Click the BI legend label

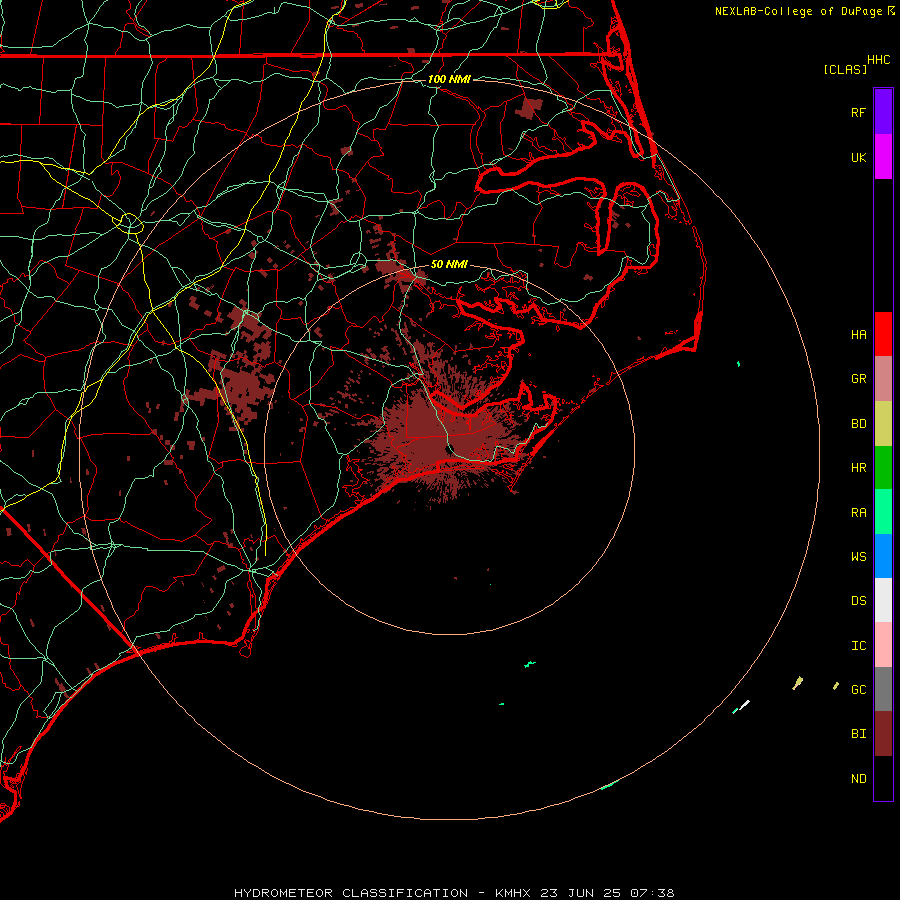(859, 734)
